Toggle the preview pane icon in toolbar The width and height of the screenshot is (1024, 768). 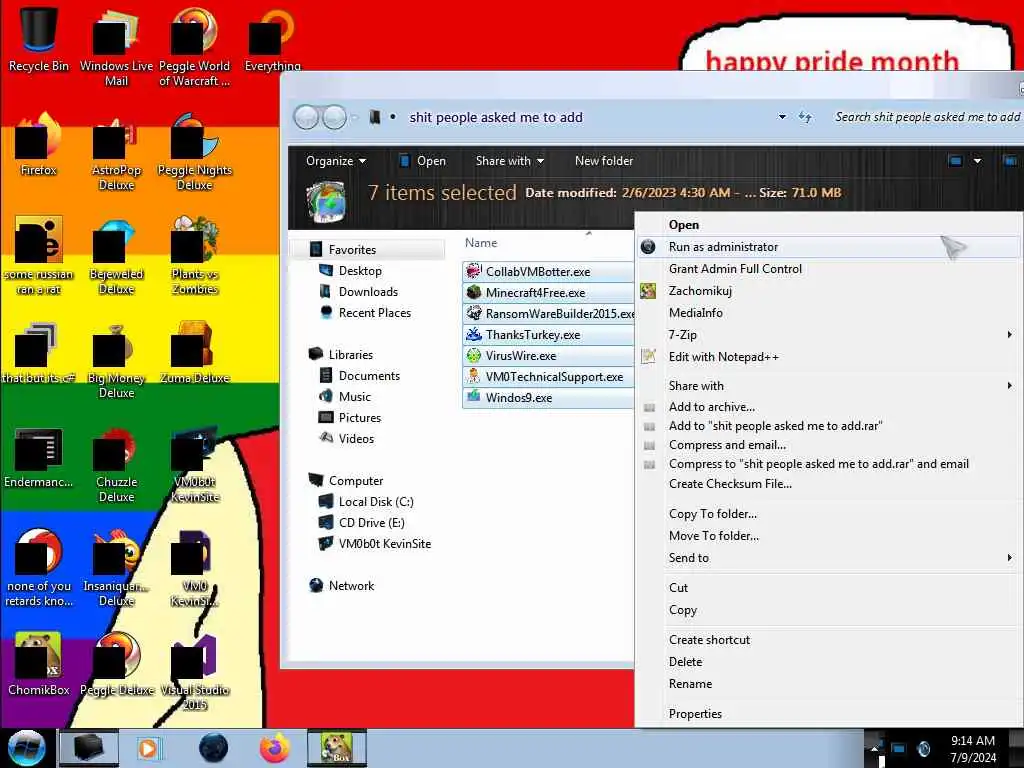(x=1009, y=161)
